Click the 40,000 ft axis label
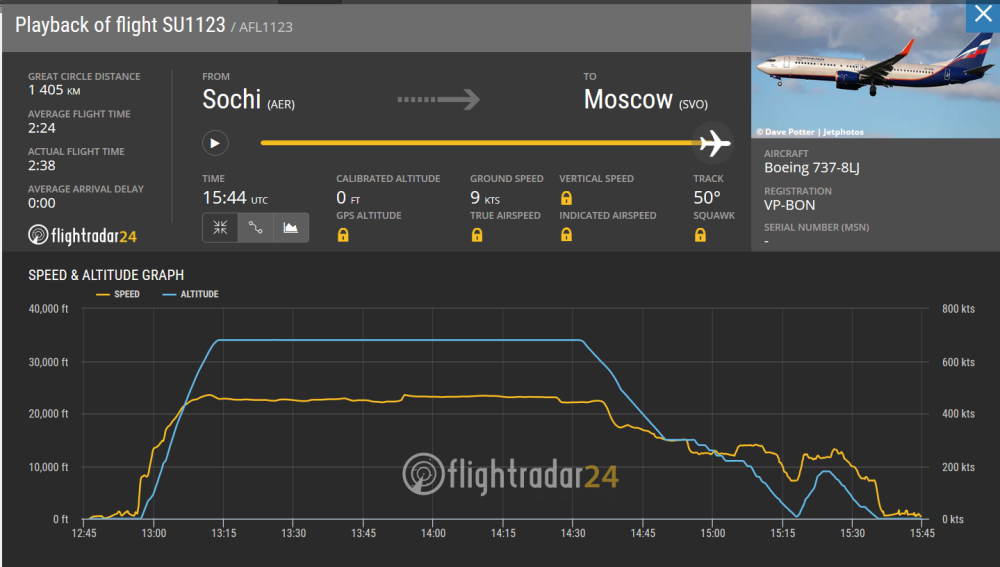The width and height of the screenshot is (1000, 567). click(x=48, y=309)
